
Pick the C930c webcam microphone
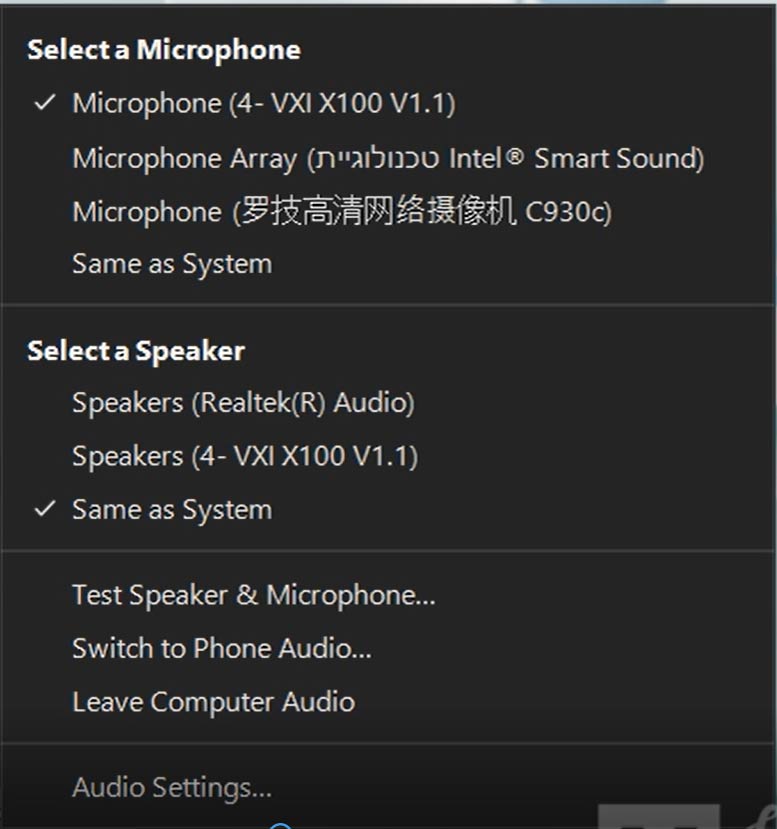(388, 211)
